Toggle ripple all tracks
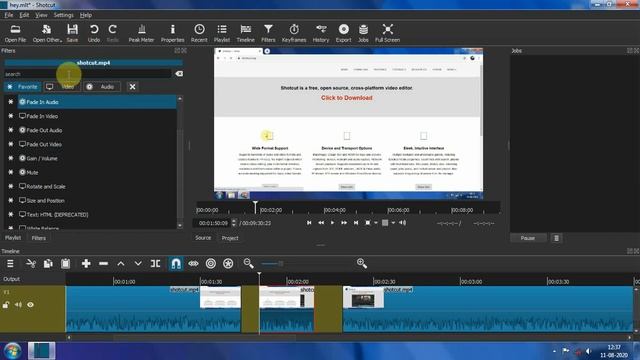 point(228,264)
